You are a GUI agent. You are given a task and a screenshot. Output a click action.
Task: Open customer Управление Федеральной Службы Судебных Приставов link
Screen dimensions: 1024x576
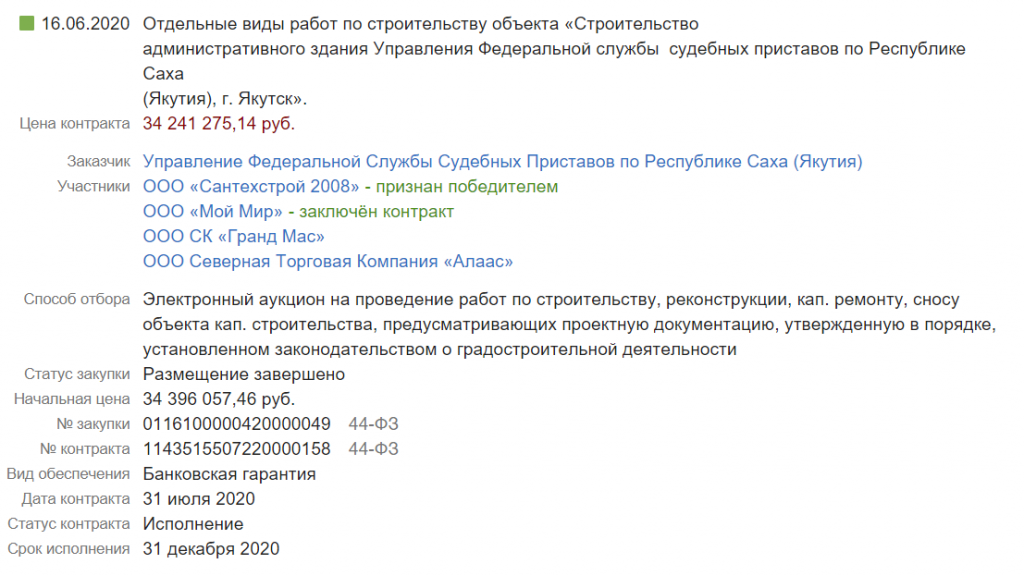pos(502,161)
